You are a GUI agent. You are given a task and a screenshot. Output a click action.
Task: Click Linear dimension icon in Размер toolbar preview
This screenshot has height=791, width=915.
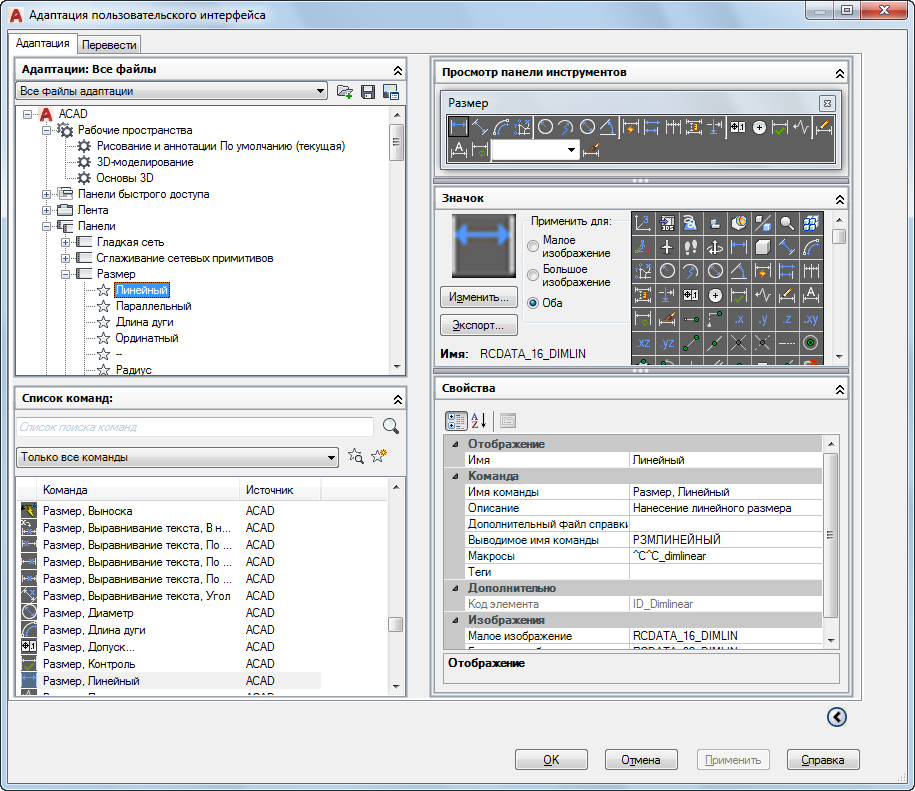pos(459,126)
